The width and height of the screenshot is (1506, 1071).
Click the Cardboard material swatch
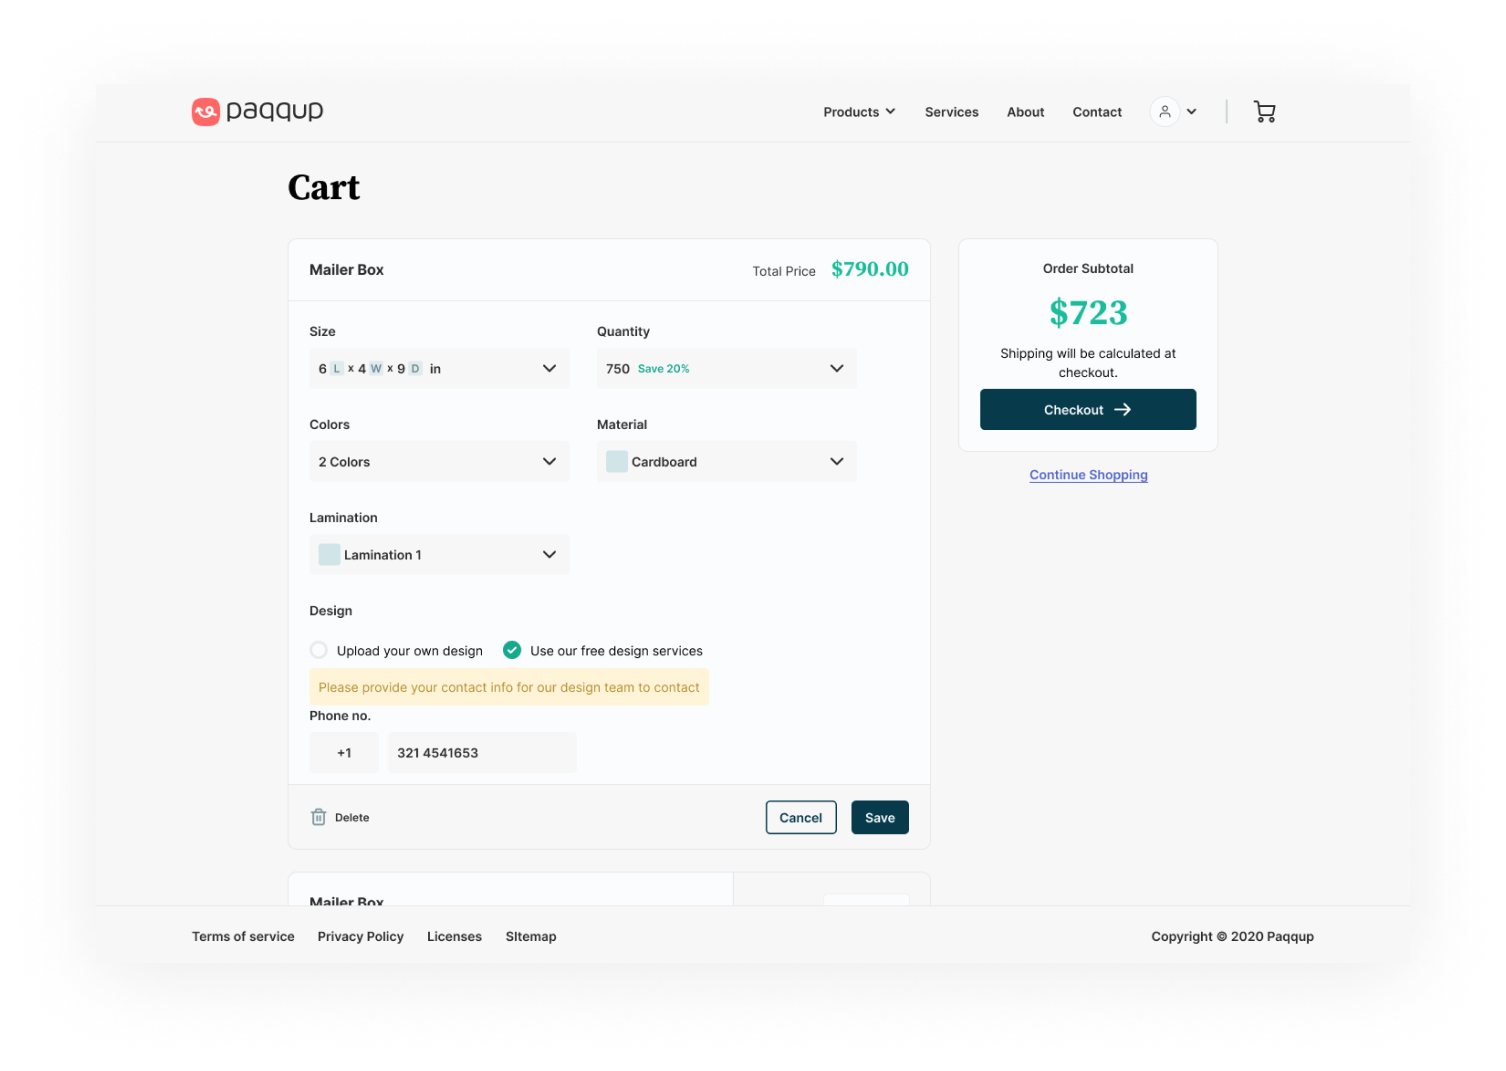617,461
